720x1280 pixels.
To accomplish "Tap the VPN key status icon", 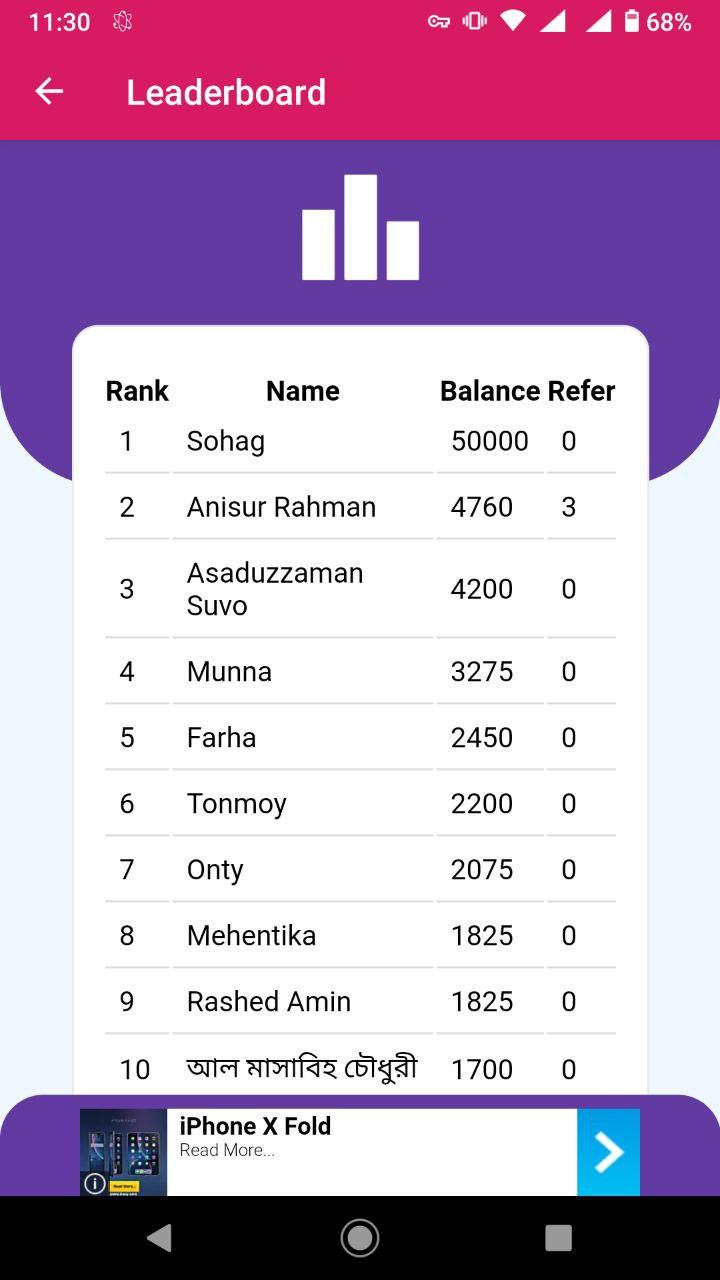I will (x=439, y=22).
